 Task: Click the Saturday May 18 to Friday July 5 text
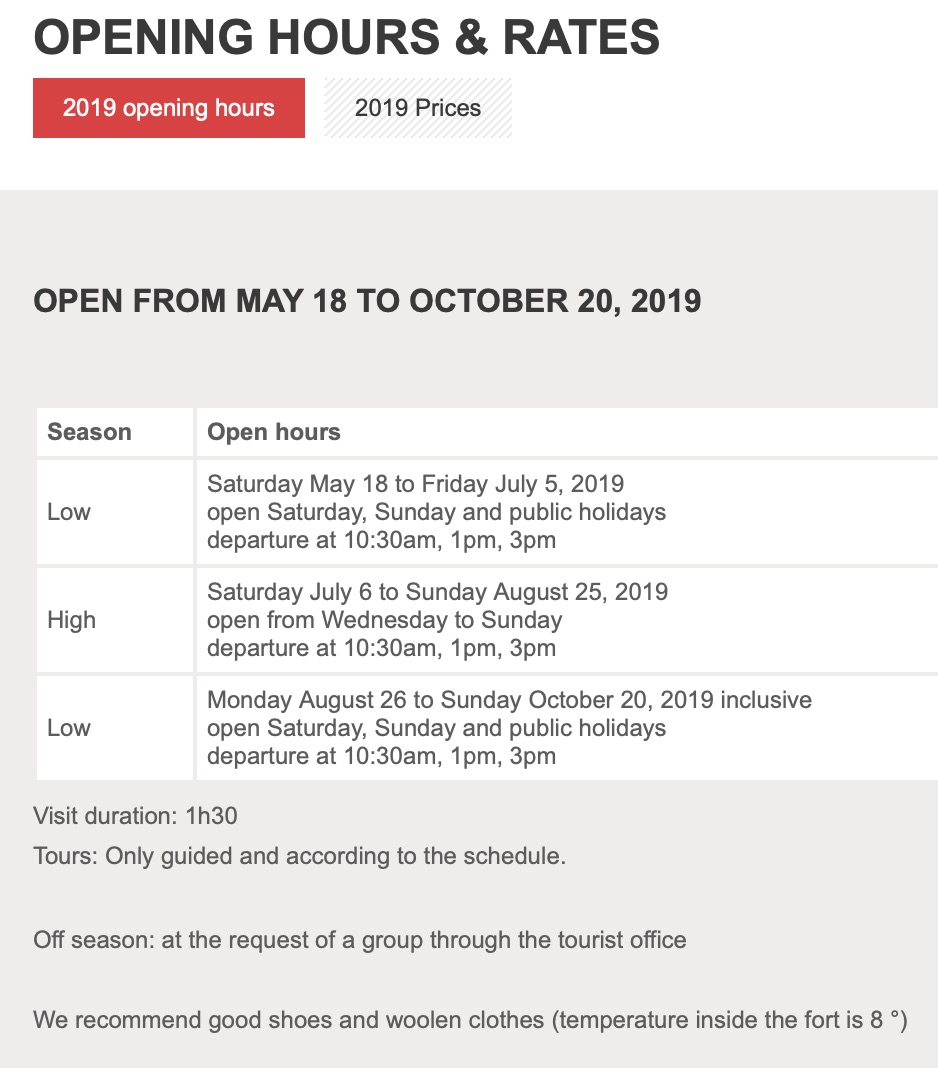coord(415,484)
